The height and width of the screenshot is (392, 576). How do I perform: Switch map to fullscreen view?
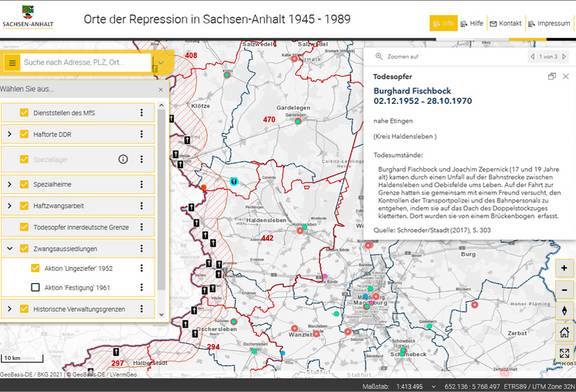[x=564, y=353]
